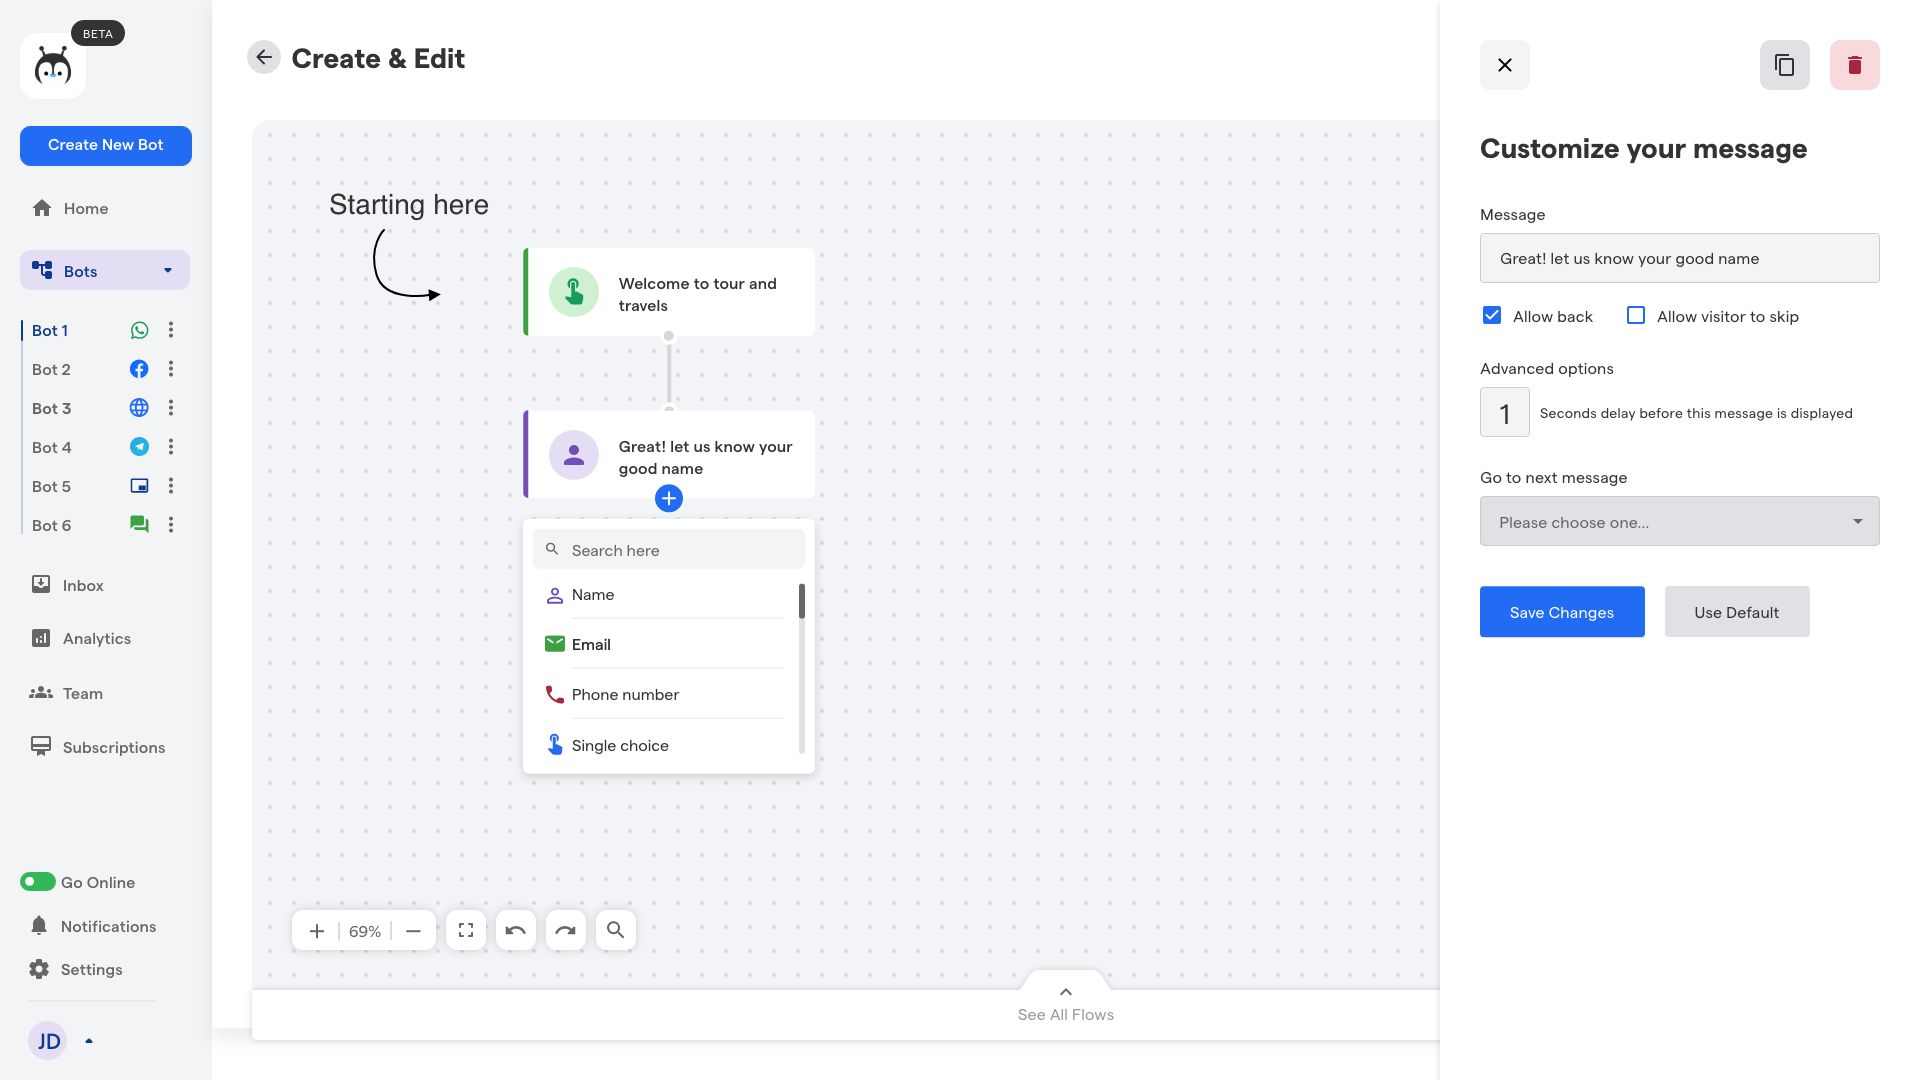The width and height of the screenshot is (1920, 1080).
Task: Select Bot 4 in the bot list
Action: pos(51,447)
